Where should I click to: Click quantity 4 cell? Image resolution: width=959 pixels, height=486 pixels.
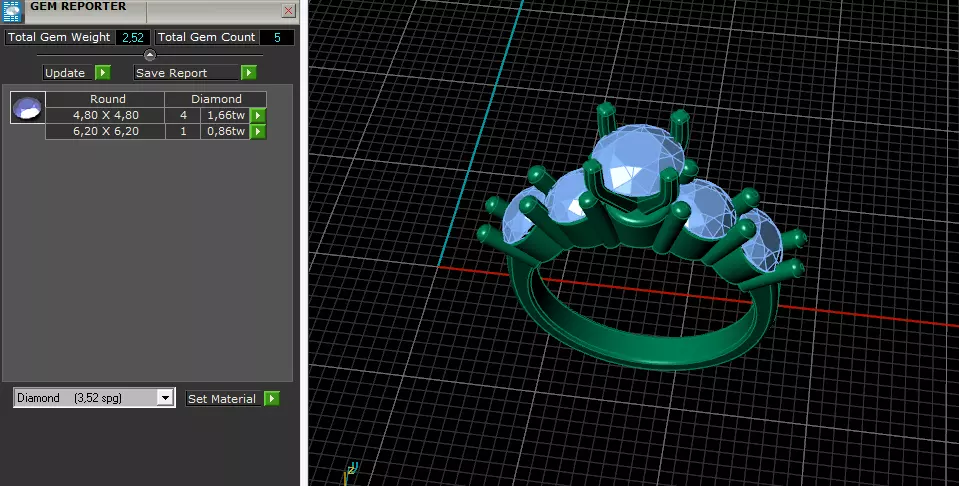tap(183, 115)
